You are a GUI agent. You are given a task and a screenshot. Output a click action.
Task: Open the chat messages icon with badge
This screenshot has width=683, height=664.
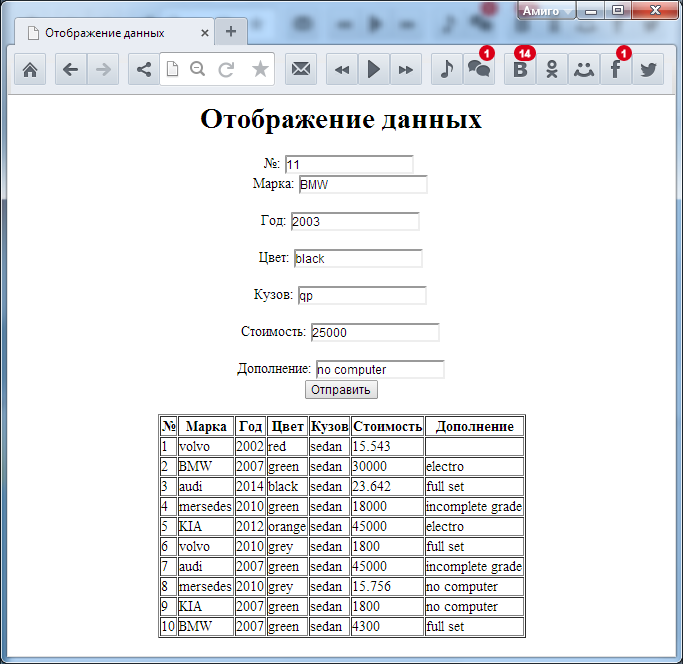(479, 69)
